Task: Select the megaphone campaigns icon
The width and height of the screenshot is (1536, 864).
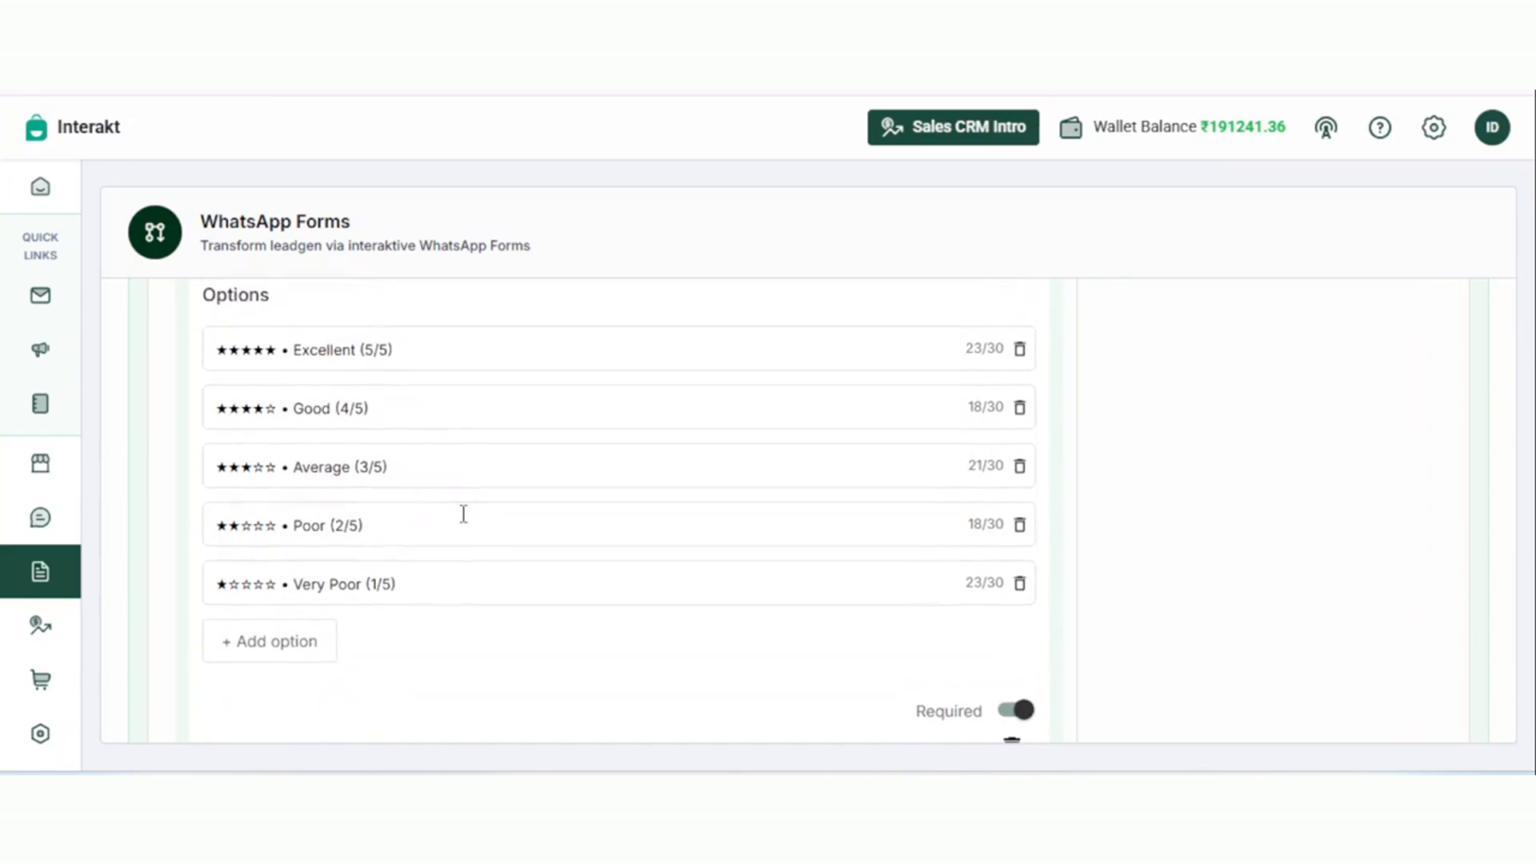Action: [x=40, y=349]
